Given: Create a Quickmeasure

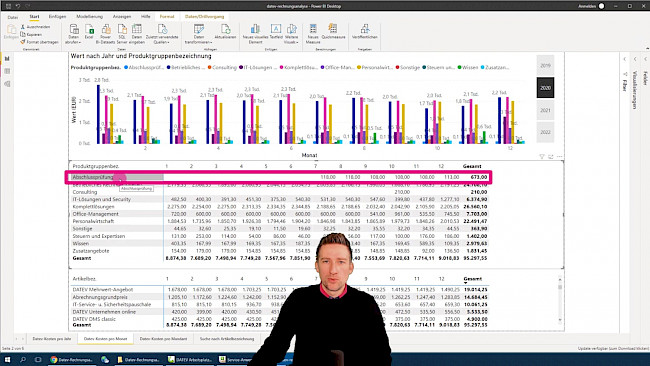Looking at the screenshot, I should [333, 32].
